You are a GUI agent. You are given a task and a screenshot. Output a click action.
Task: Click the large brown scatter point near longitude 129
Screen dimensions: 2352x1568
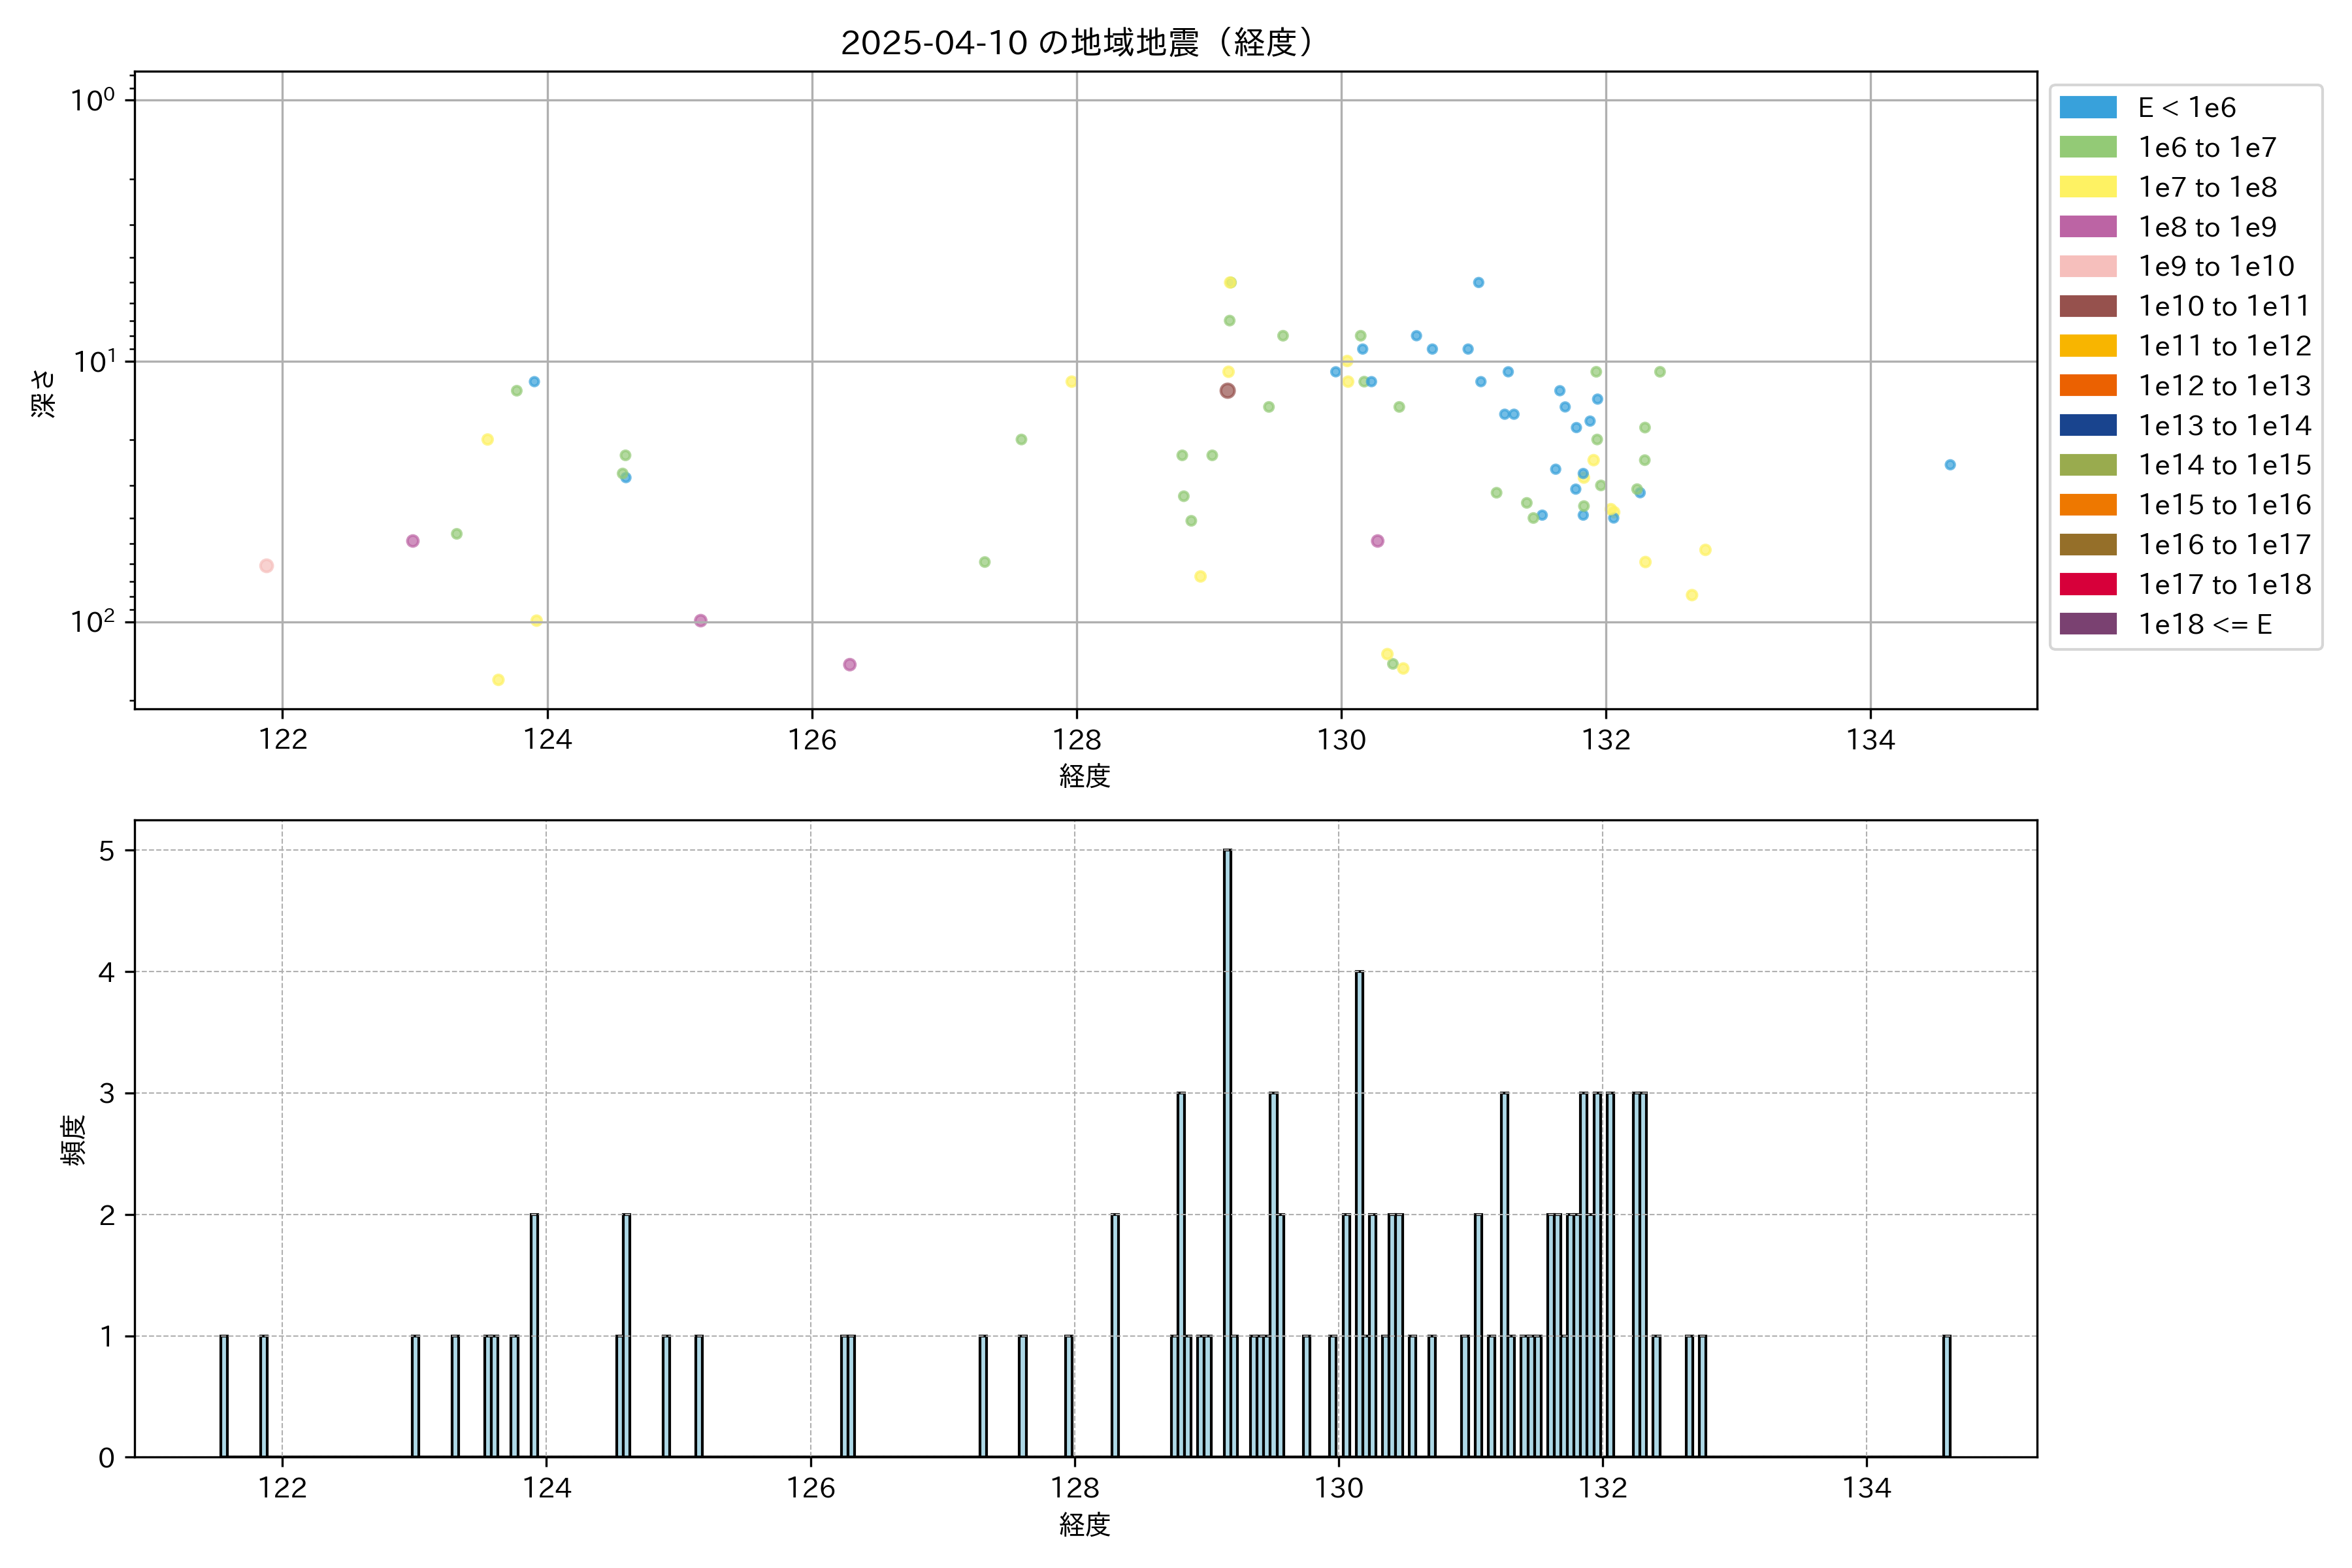click(x=1227, y=391)
